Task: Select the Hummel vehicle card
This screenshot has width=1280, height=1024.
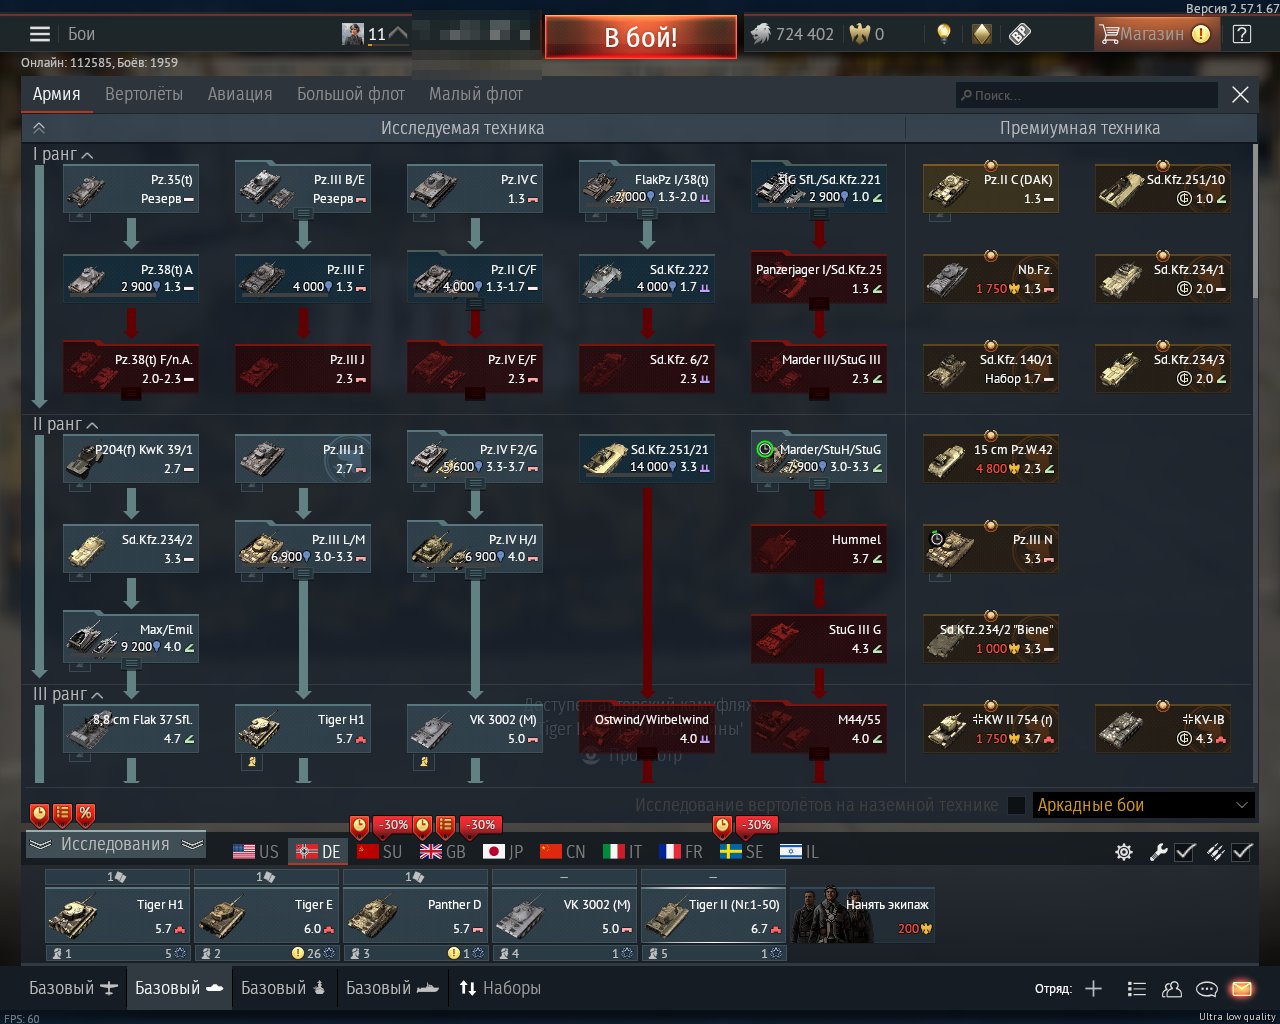Action: [819, 548]
